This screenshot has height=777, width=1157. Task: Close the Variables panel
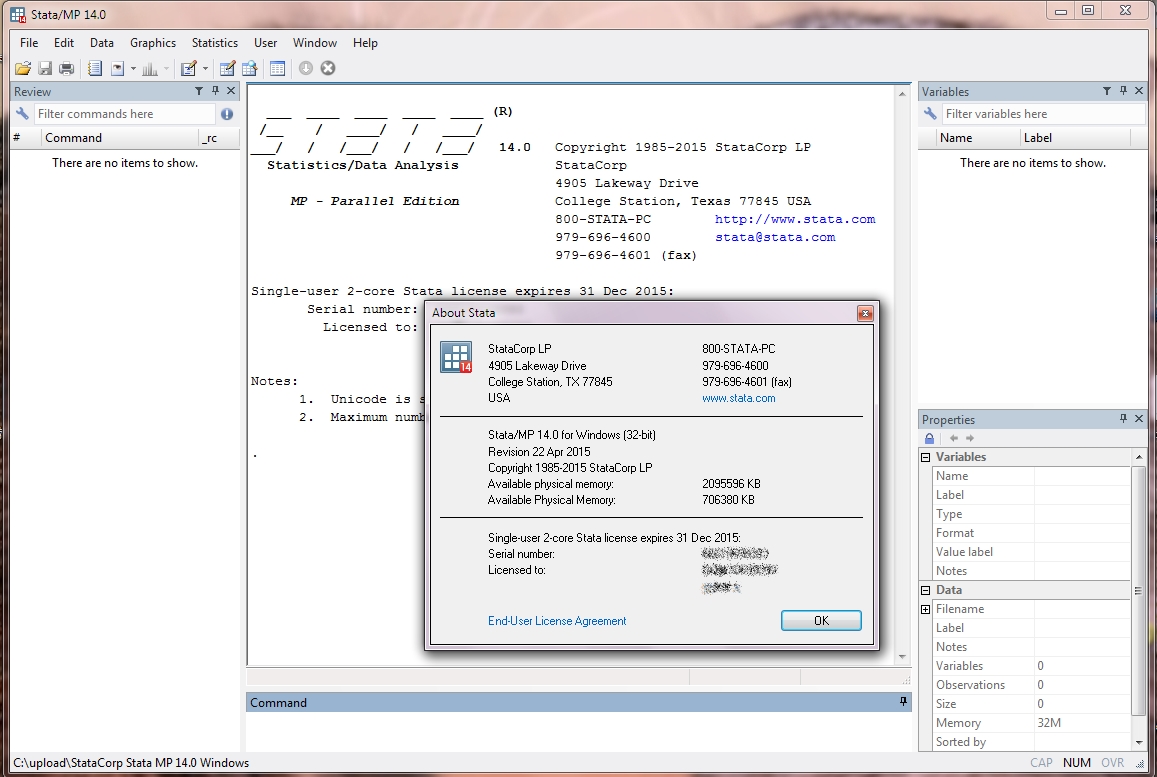[x=1139, y=91]
